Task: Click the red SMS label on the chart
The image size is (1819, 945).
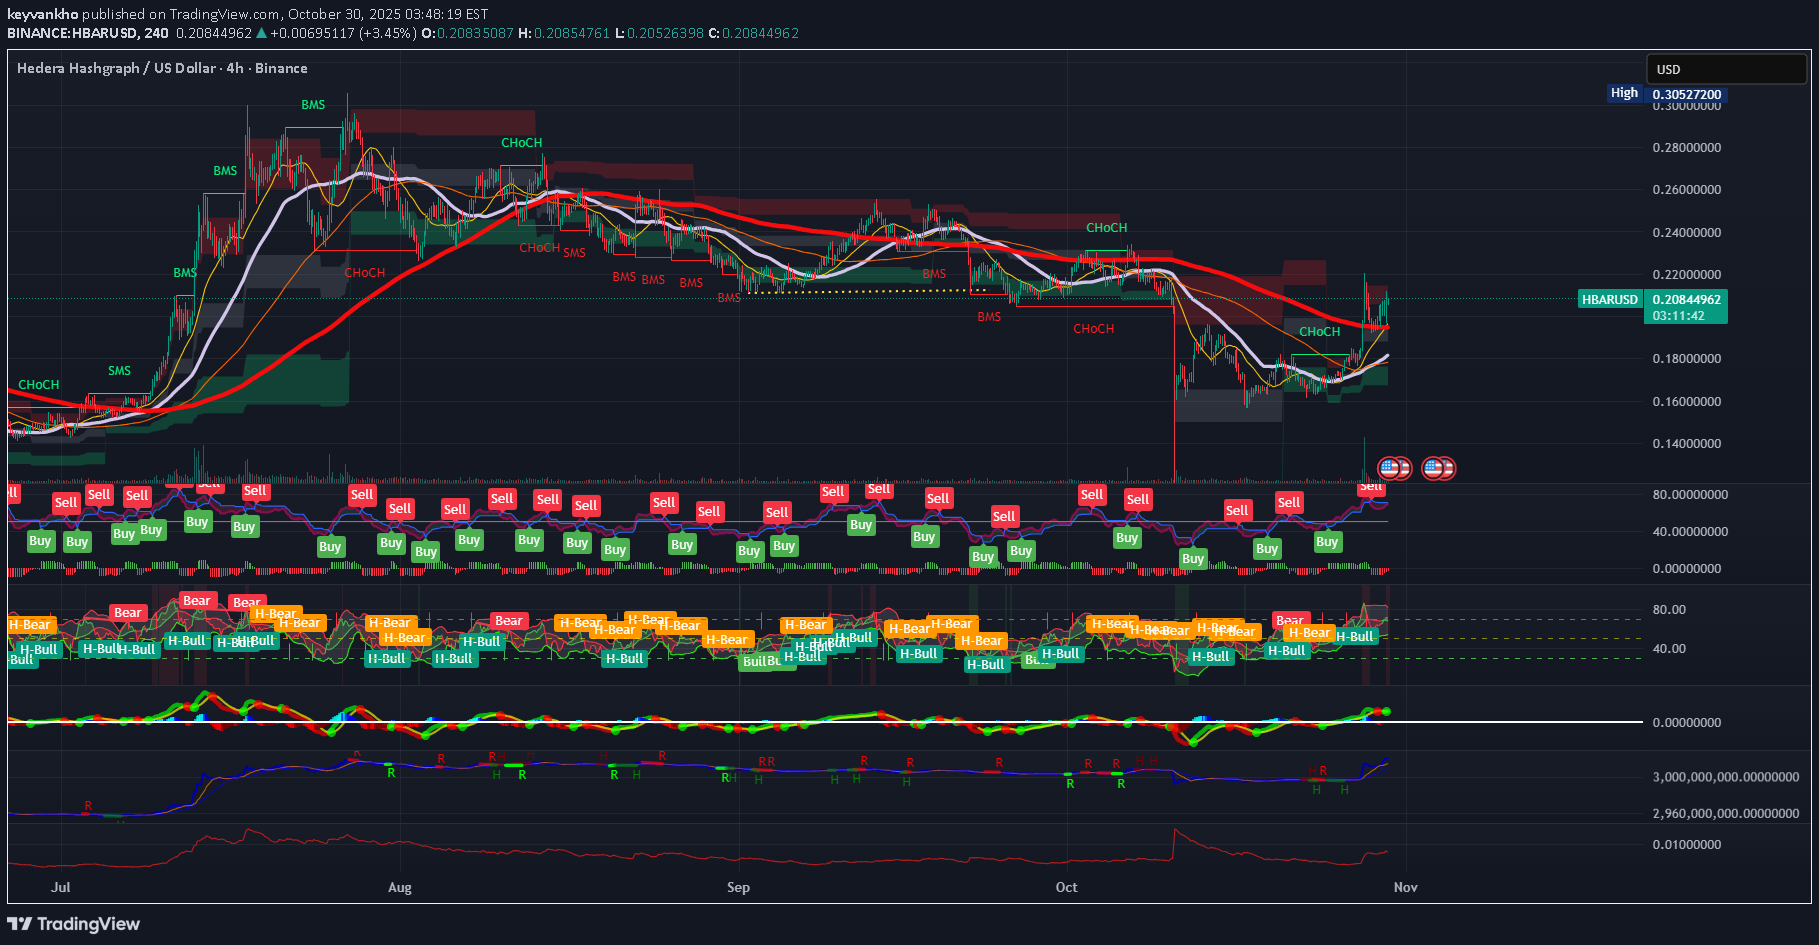Action: pyautogui.click(x=574, y=253)
